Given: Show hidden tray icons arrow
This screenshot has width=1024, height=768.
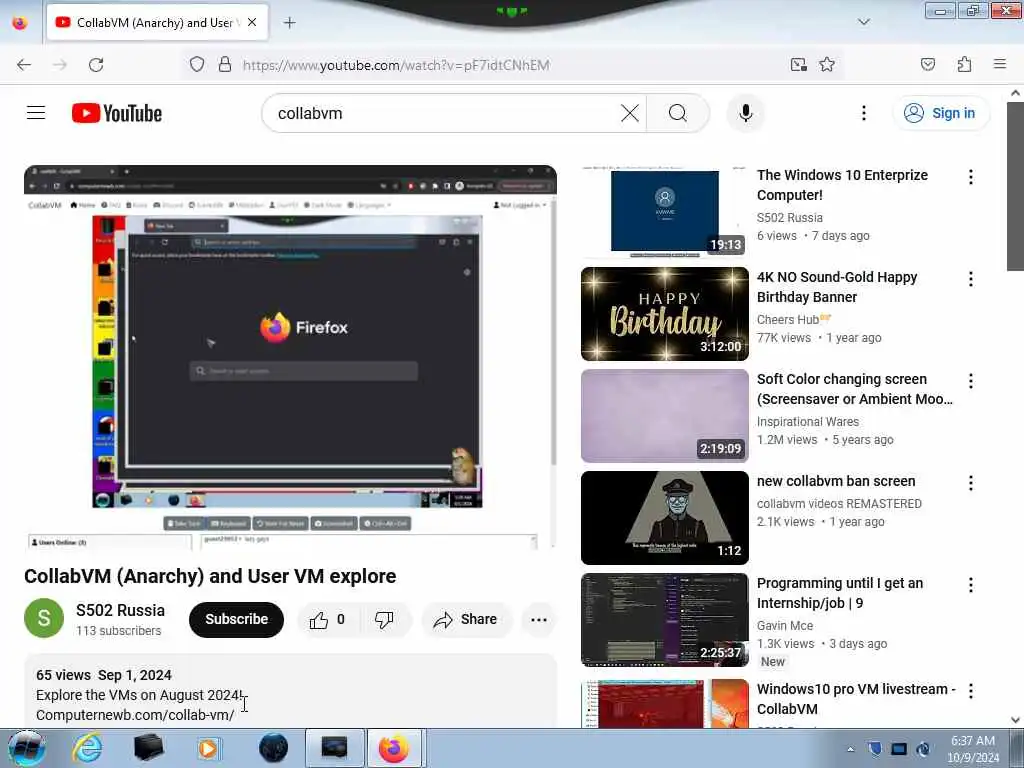Looking at the screenshot, I should 850,749.
